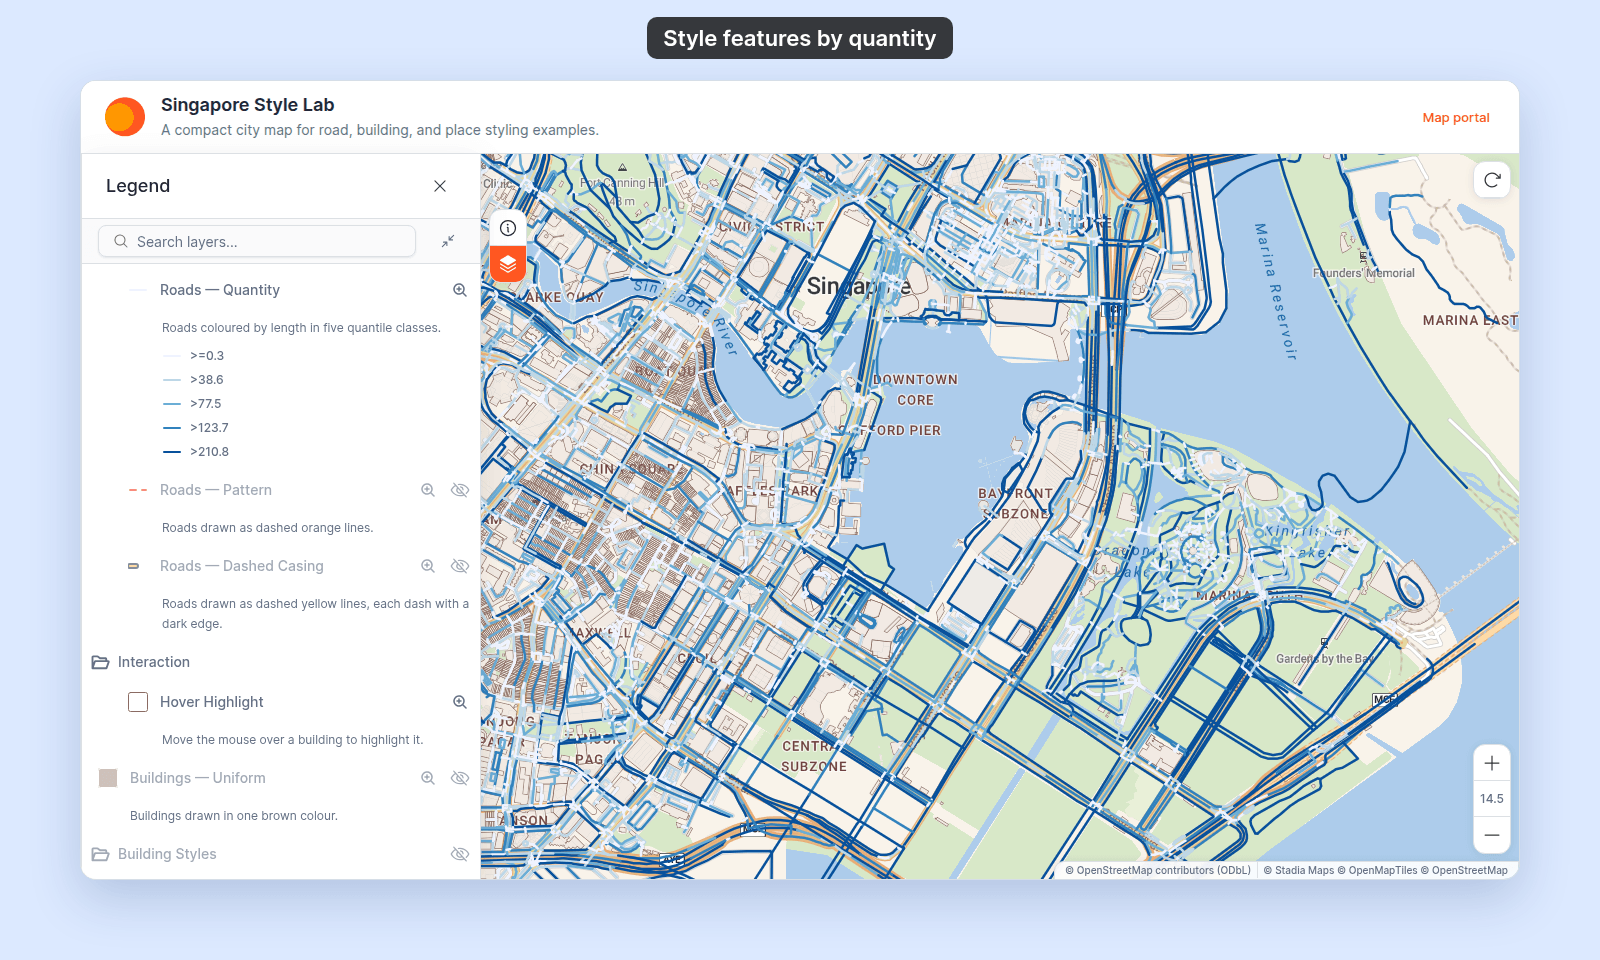Show the Roads — Pattern layer
The height and width of the screenshot is (960, 1600).
460,490
